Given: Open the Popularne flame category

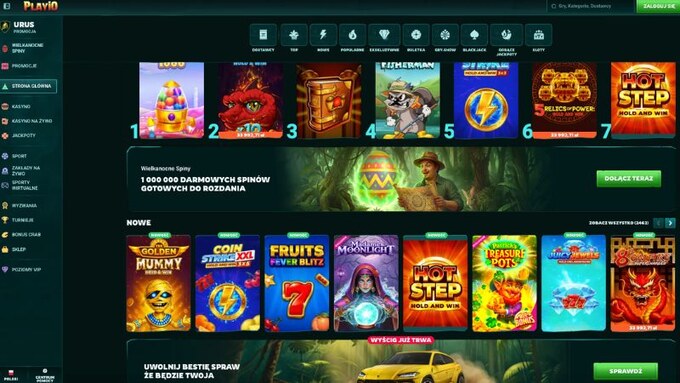Looking at the screenshot, I should pos(352,35).
